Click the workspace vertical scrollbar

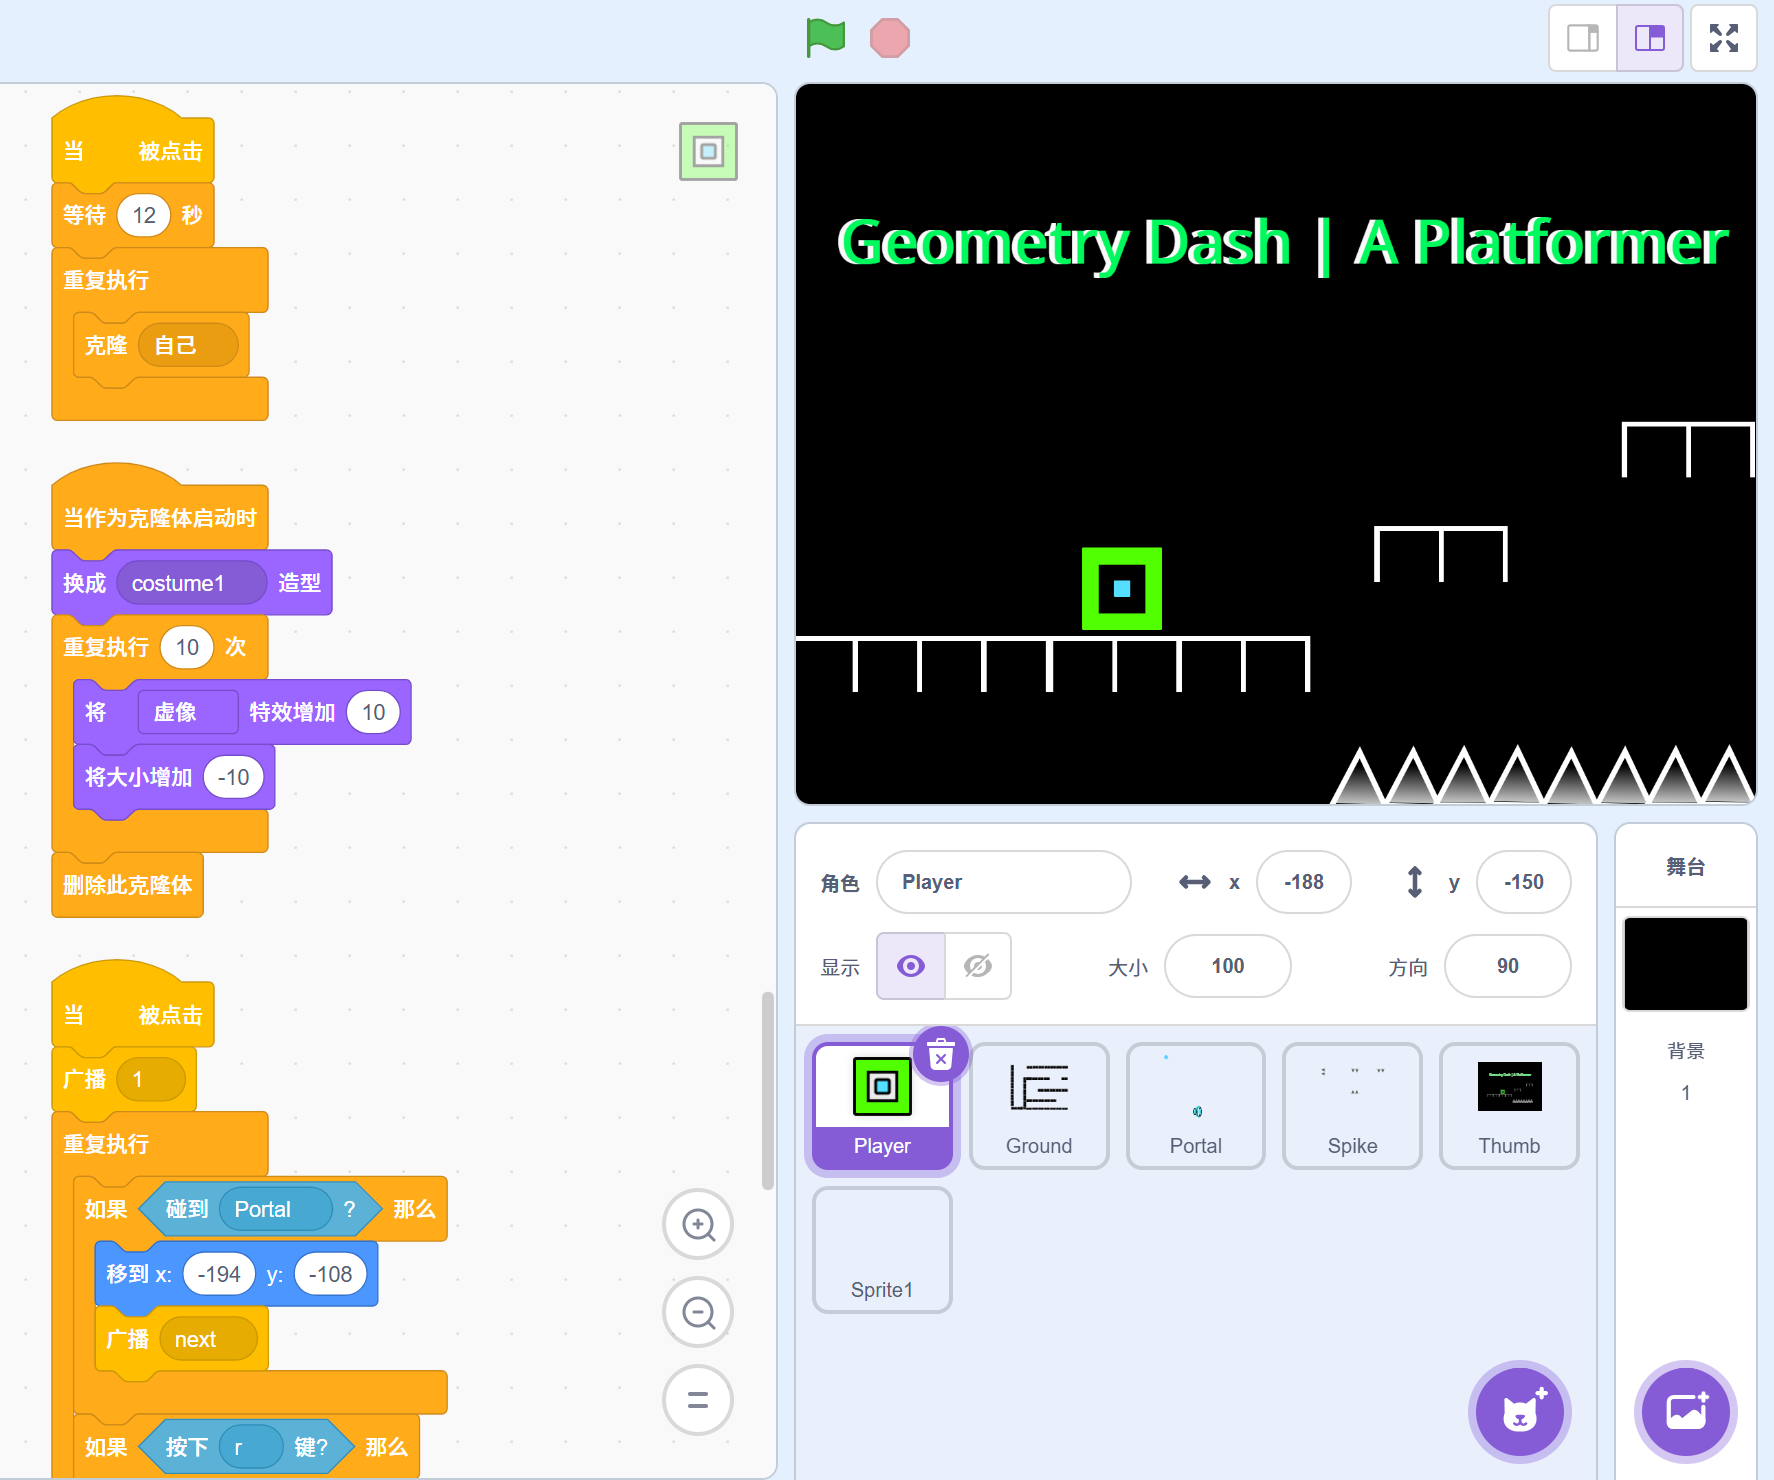tap(767, 1090)
